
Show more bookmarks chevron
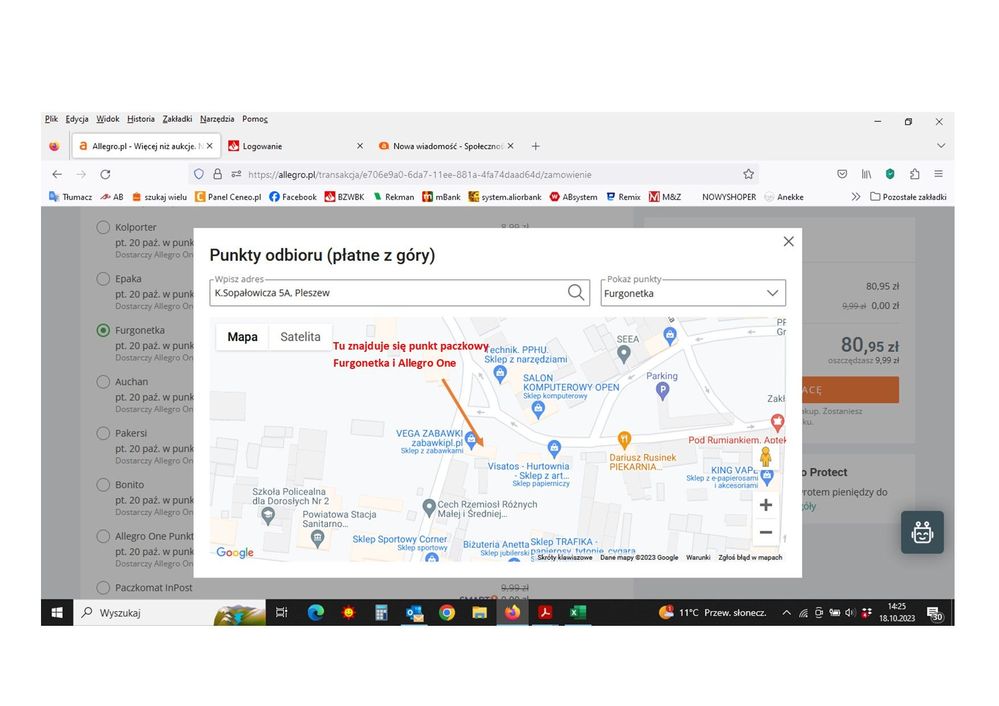coord(856,197)
